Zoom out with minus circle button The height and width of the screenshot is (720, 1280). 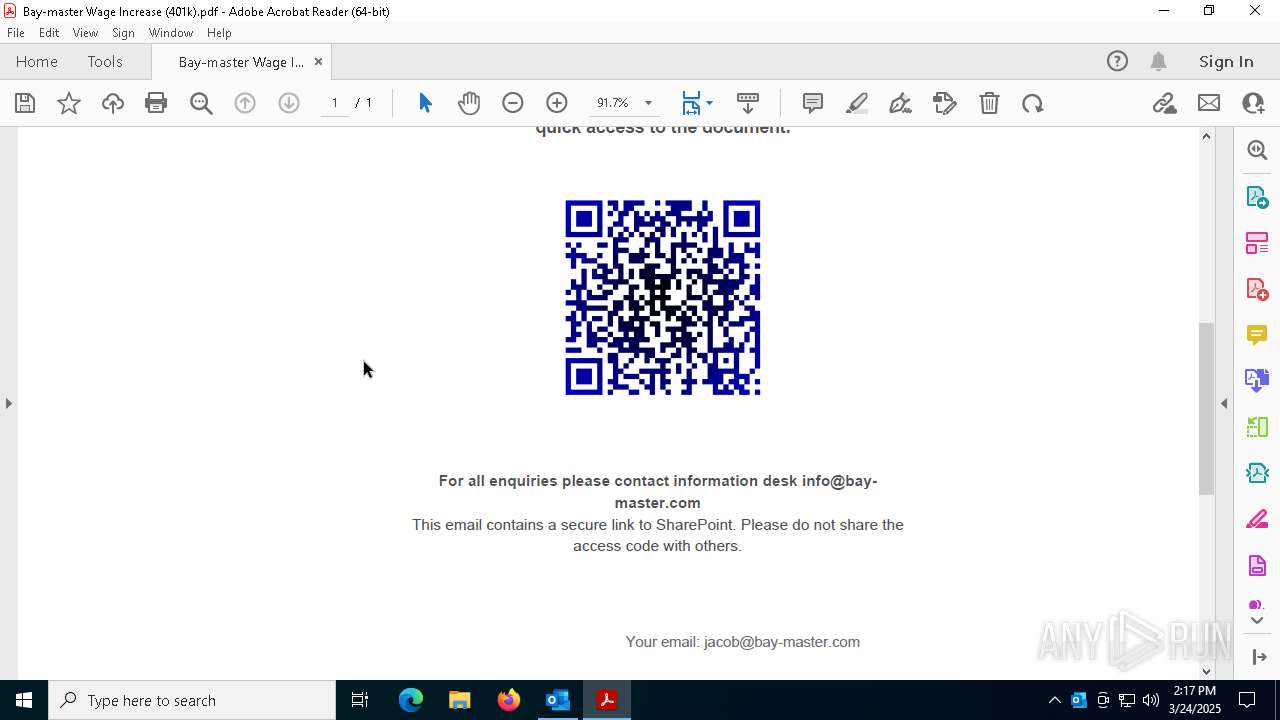click(x=513, y=103)
